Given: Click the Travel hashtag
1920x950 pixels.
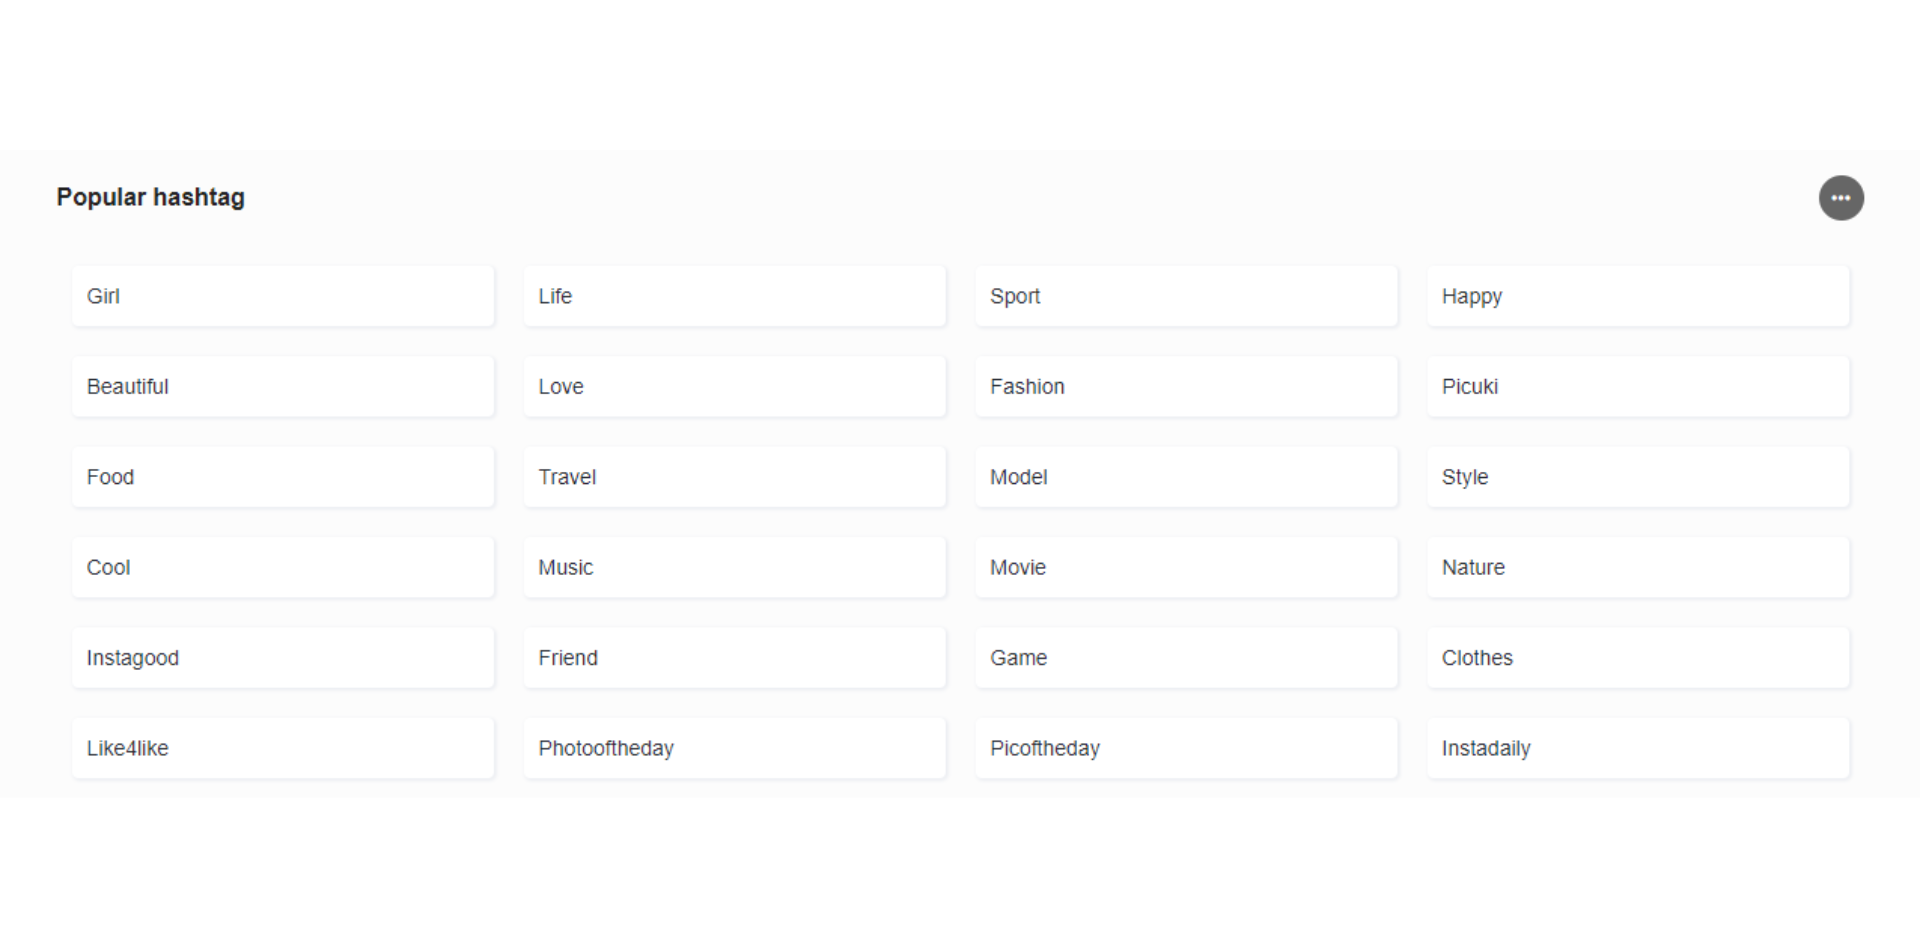Looking at the screenshot, I should (x=734, y=477).
